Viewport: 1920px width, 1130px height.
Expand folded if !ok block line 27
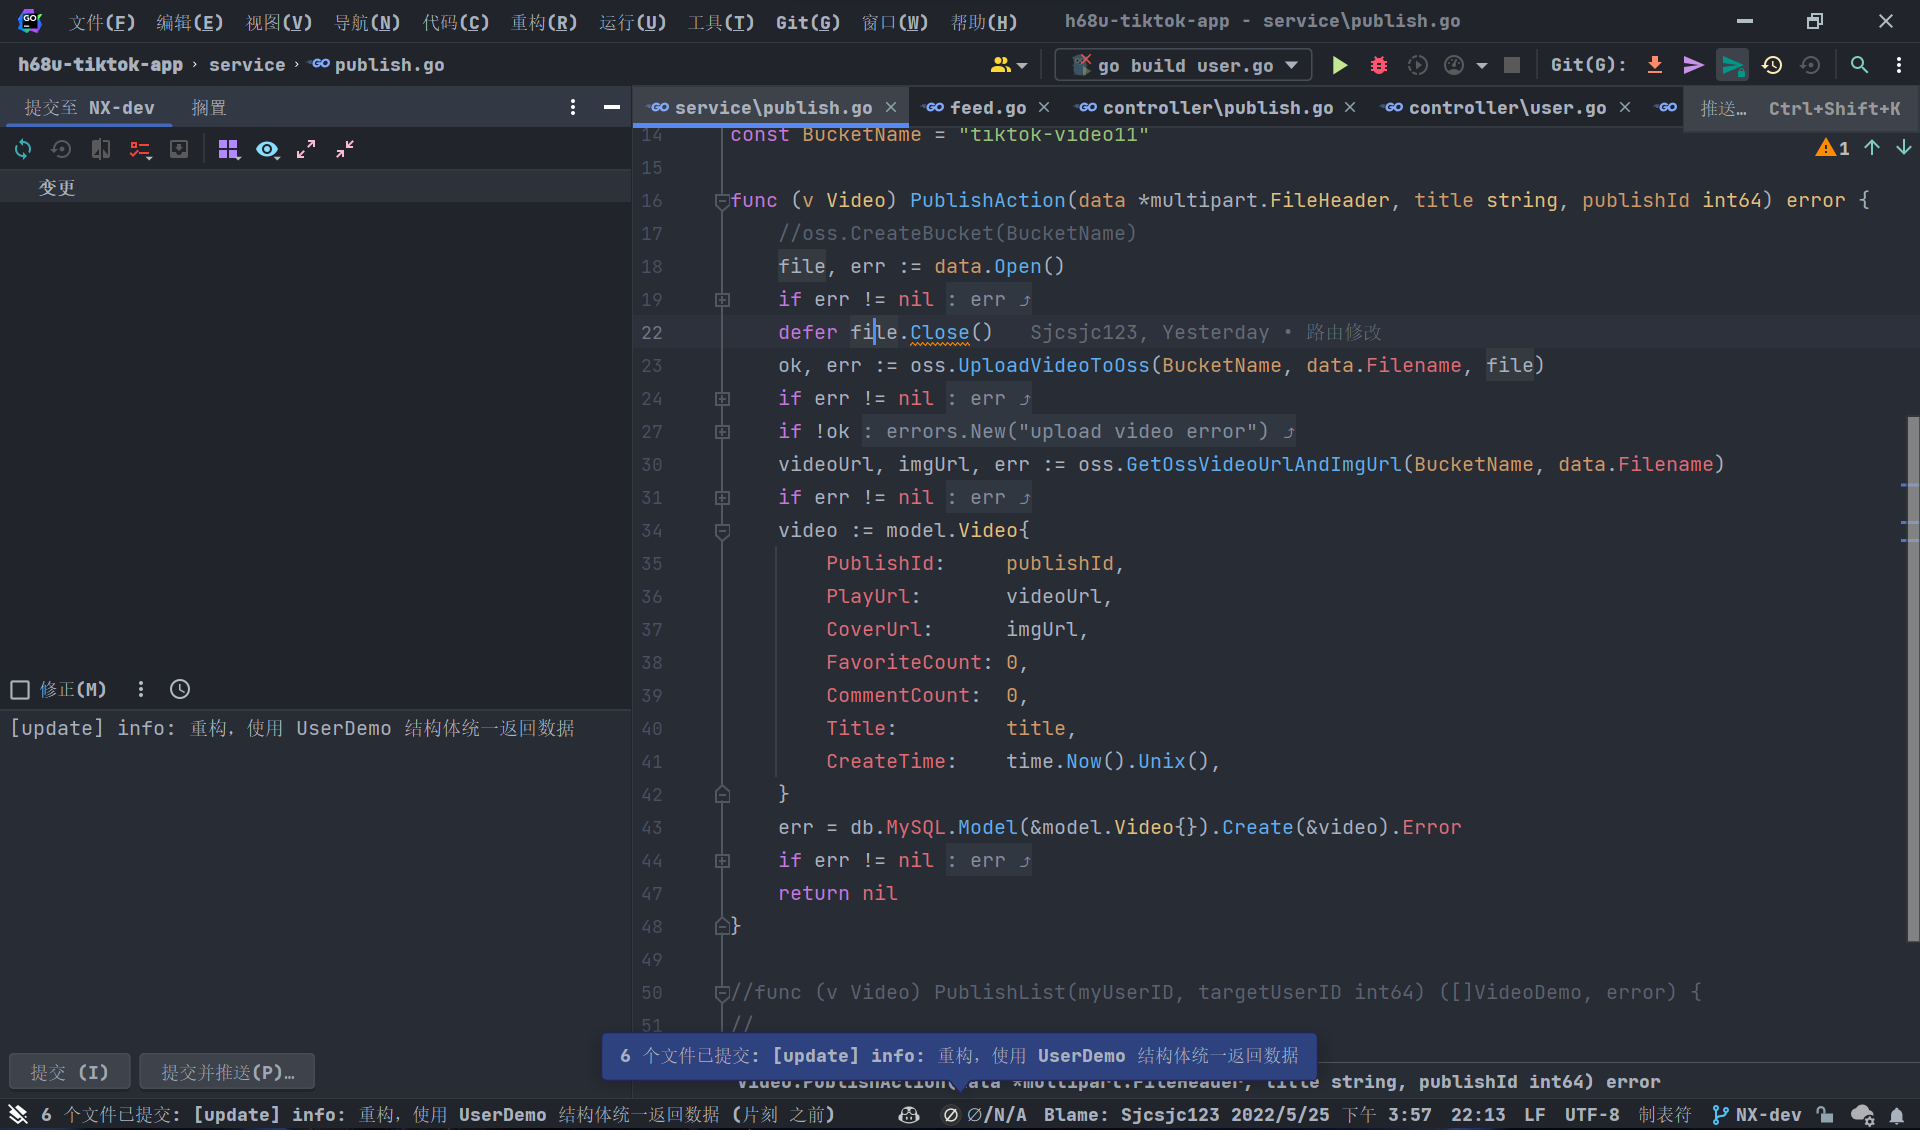coord(722,432)
